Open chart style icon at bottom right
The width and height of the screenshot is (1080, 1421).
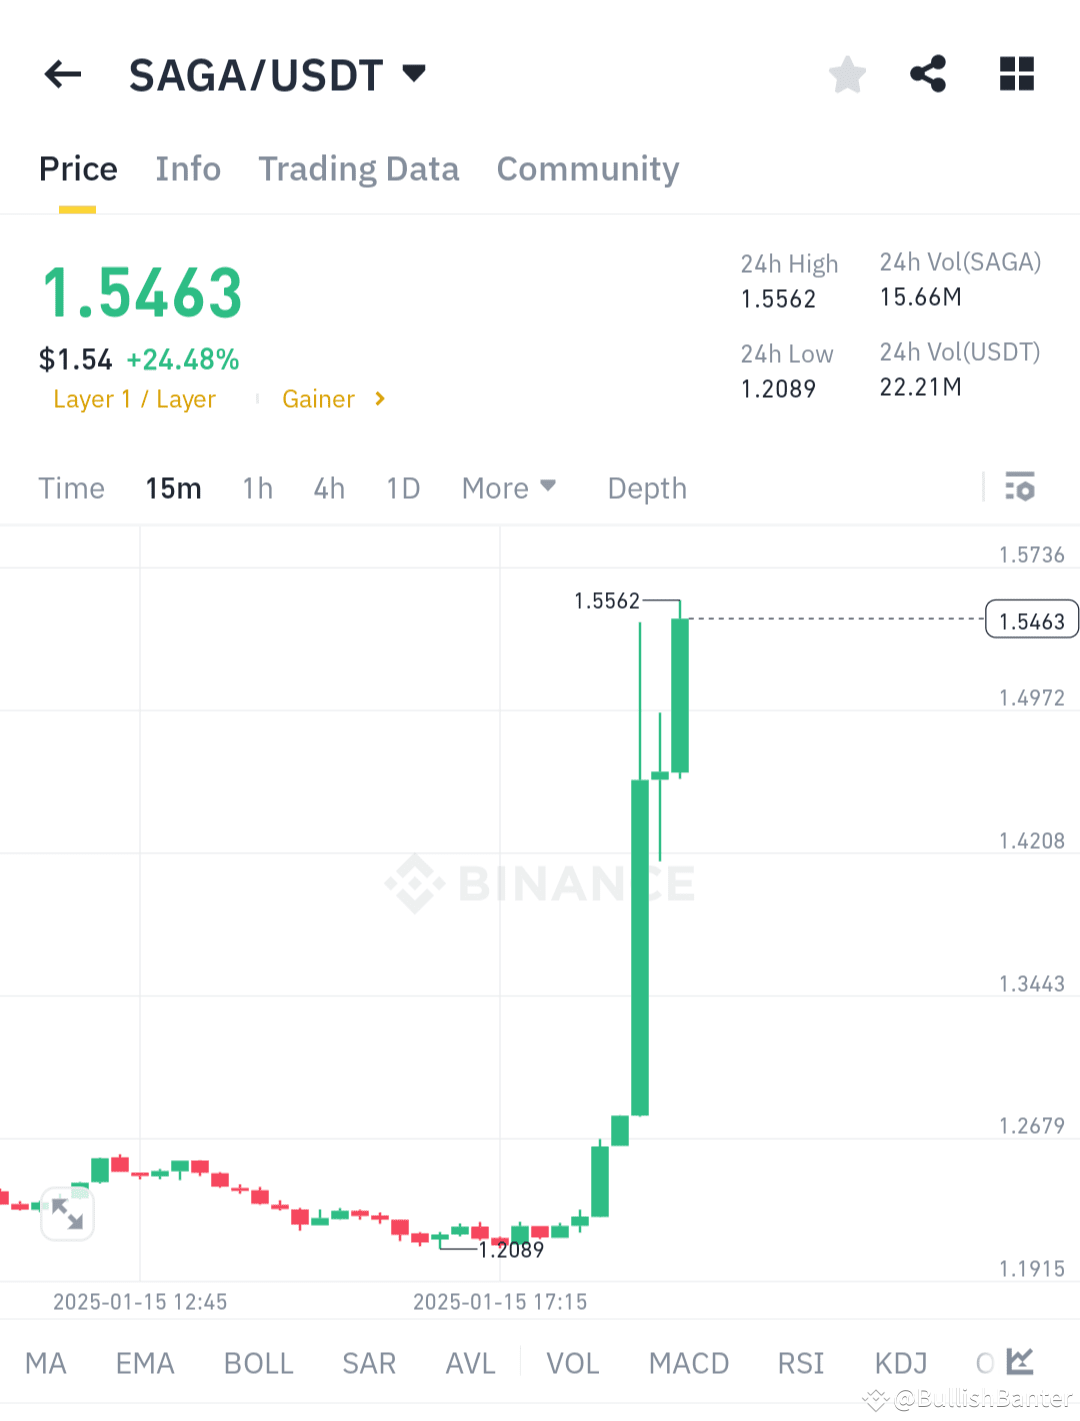point(1021,1362)
